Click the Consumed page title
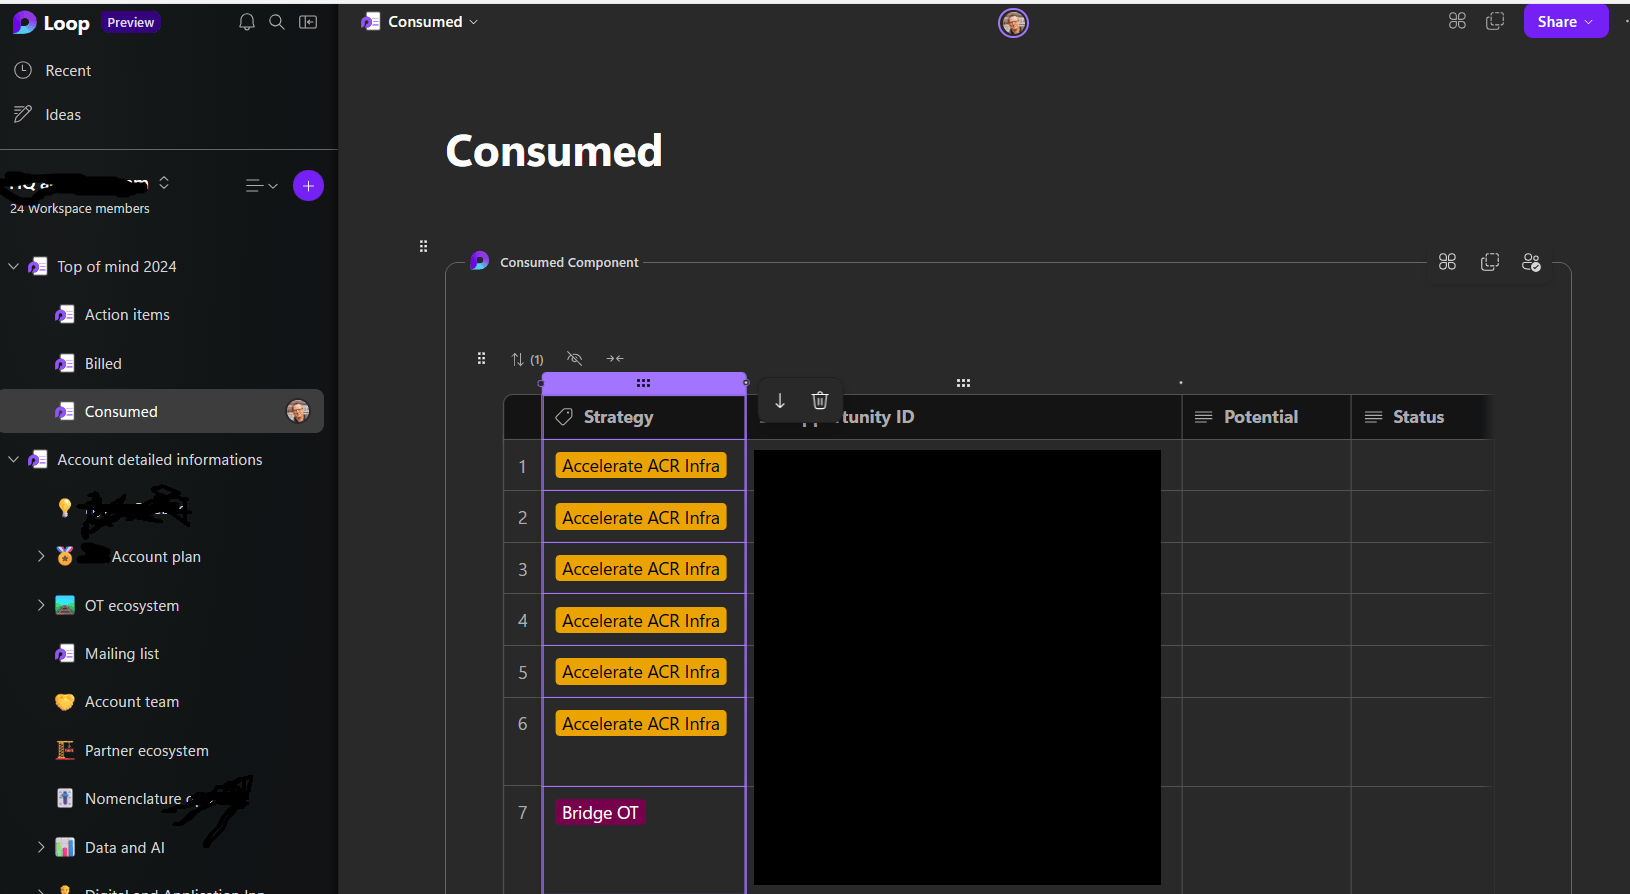Viewport: 1630px width, 894px height. point(554,151)
